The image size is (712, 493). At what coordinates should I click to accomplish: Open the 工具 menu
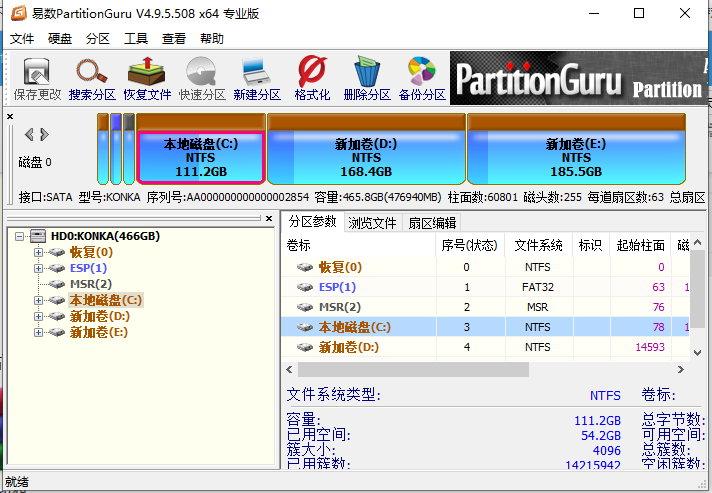tap(136, 39)
